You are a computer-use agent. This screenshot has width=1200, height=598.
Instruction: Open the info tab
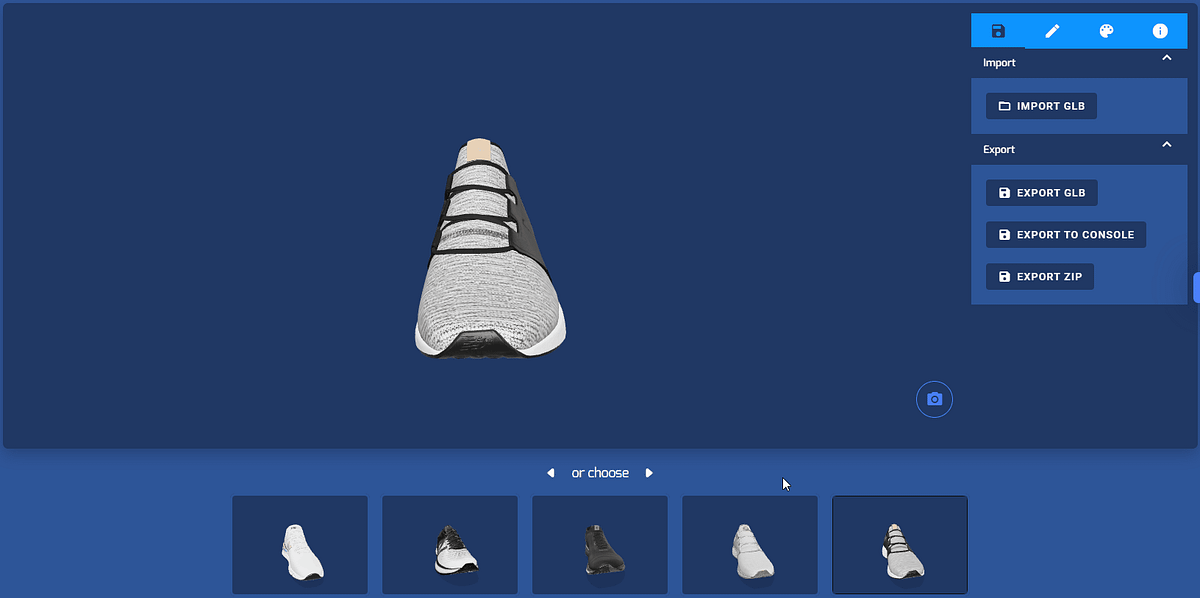pyautogui.click(x=1160, y=31)
